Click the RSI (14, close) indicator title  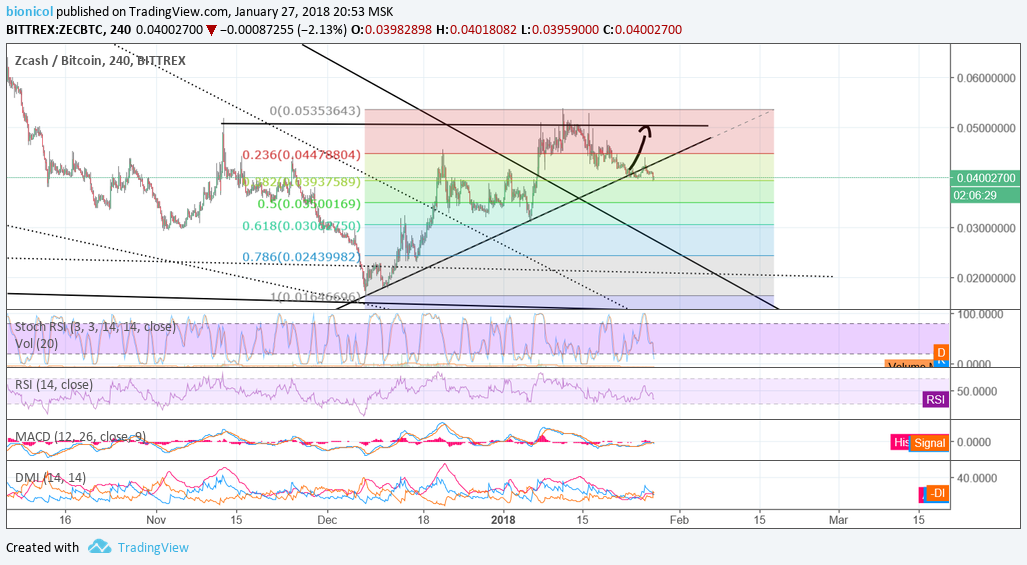click(54, 384)
